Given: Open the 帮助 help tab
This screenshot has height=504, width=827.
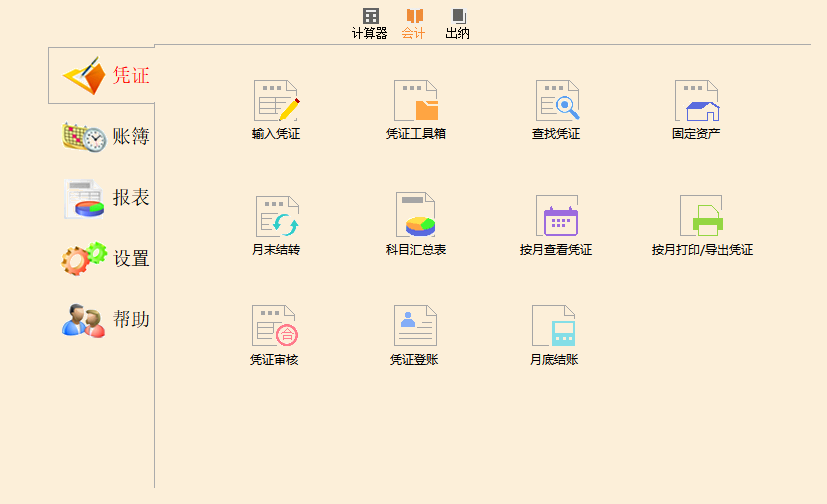Looking at the screenshot, I should click(105, 320).
